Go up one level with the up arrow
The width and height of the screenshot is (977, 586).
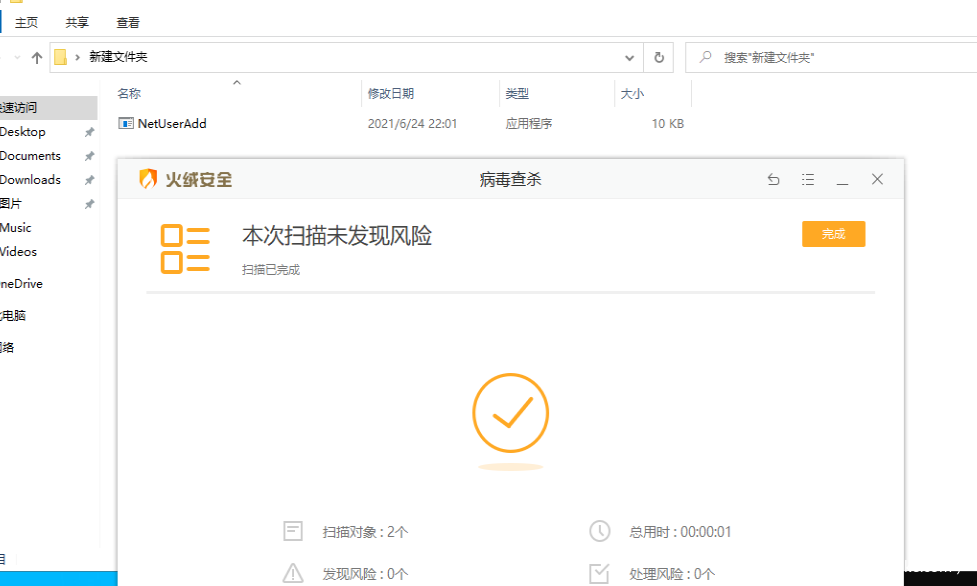(37, 58)
